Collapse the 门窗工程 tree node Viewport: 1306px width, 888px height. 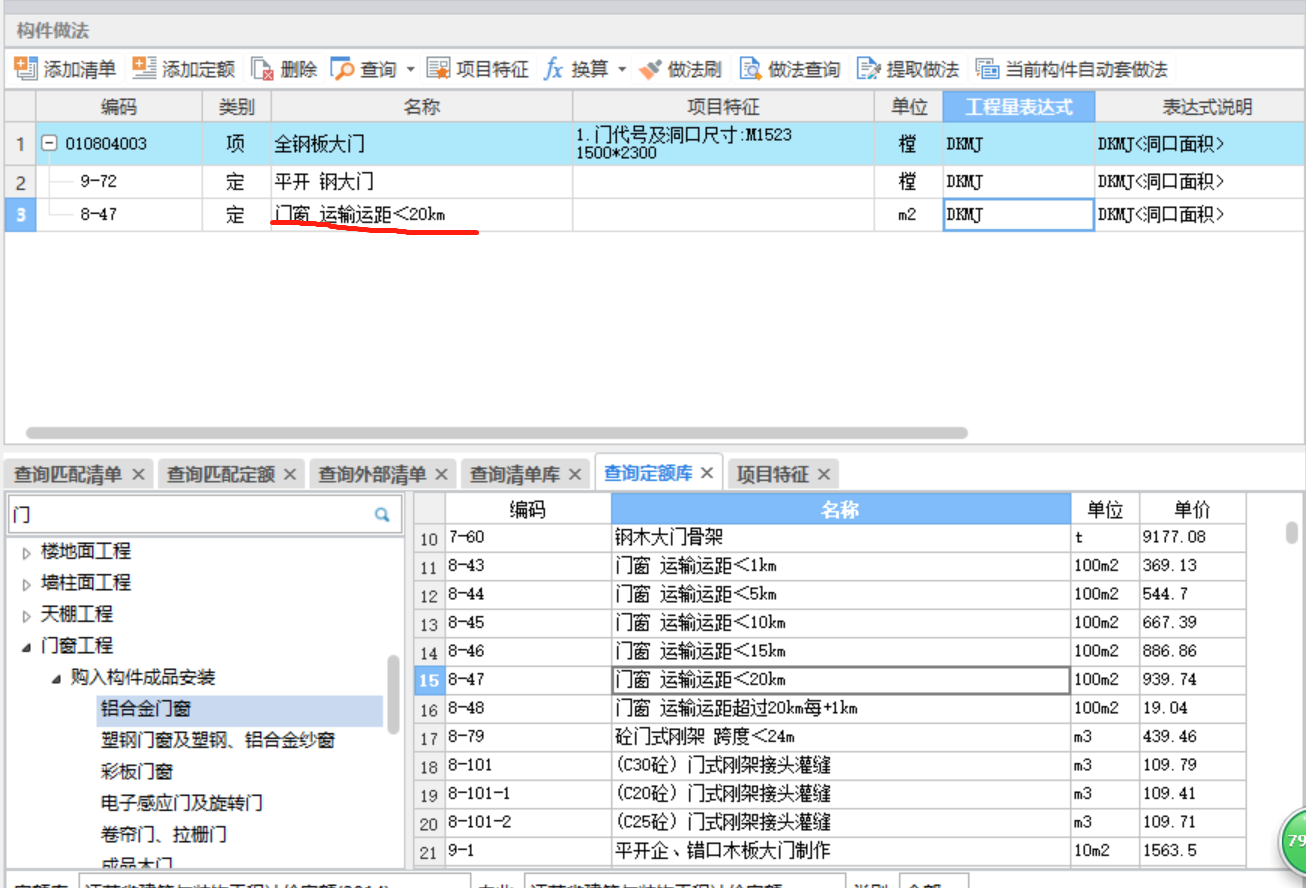(x=26, y=647)
